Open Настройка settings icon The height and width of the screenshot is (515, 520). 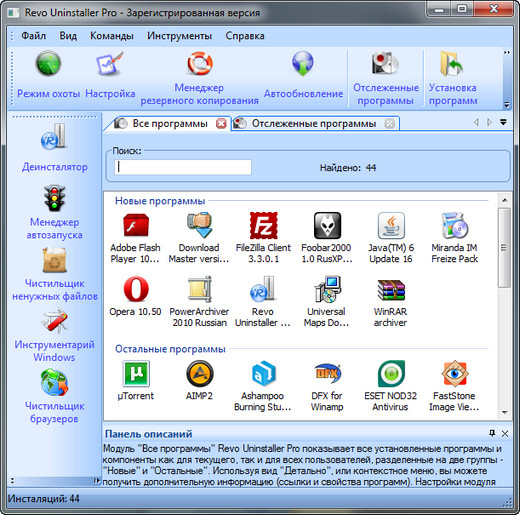click(110, 63)
